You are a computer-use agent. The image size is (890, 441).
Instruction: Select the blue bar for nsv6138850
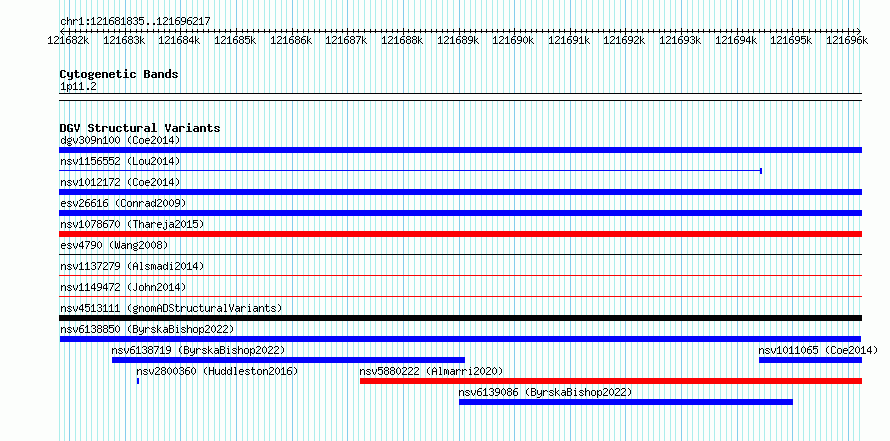click(460, 339)
